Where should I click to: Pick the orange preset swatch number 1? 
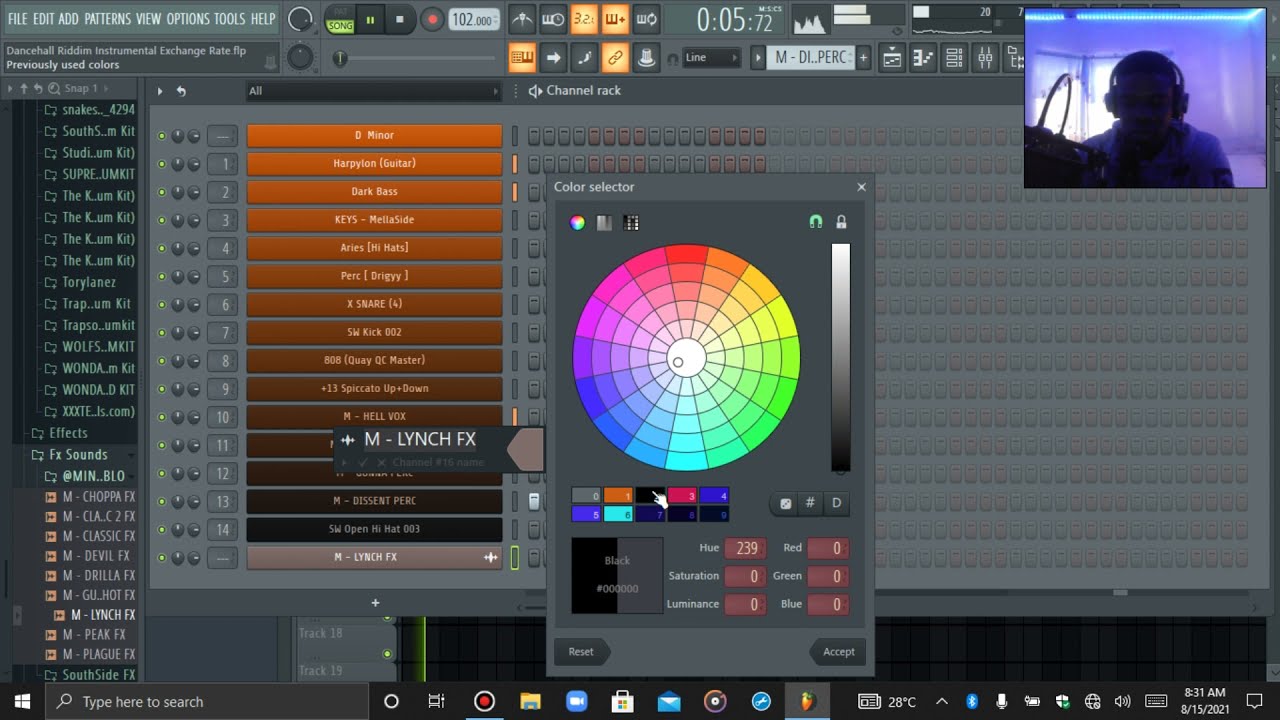[x=618, y=496]
